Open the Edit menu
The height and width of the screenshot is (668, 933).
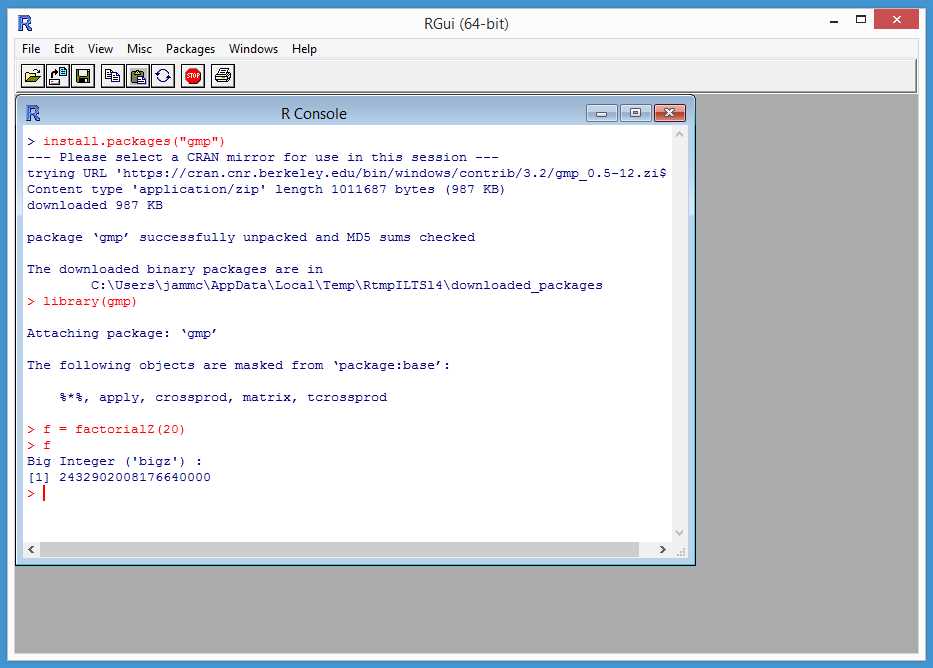tap(64, 48)
